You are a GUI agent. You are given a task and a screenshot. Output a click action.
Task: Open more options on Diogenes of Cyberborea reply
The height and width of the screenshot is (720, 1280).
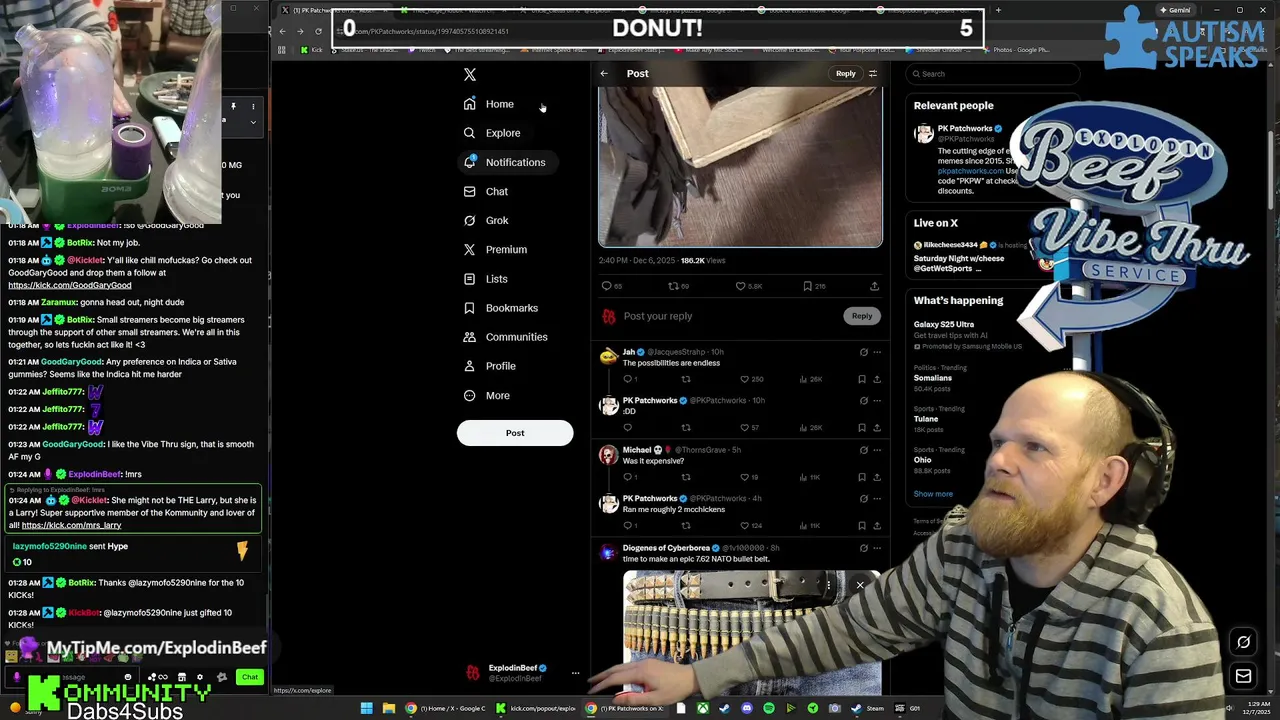click(x=877, y=548)
